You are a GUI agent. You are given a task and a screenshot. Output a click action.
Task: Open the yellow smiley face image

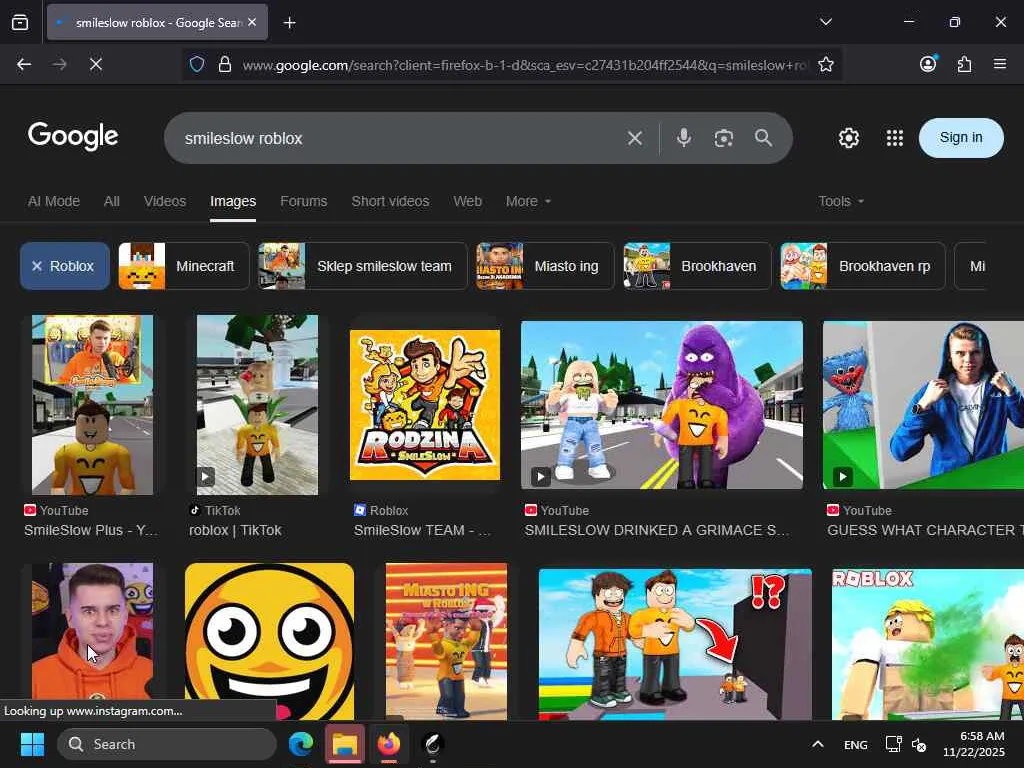(x=269, y=641)
